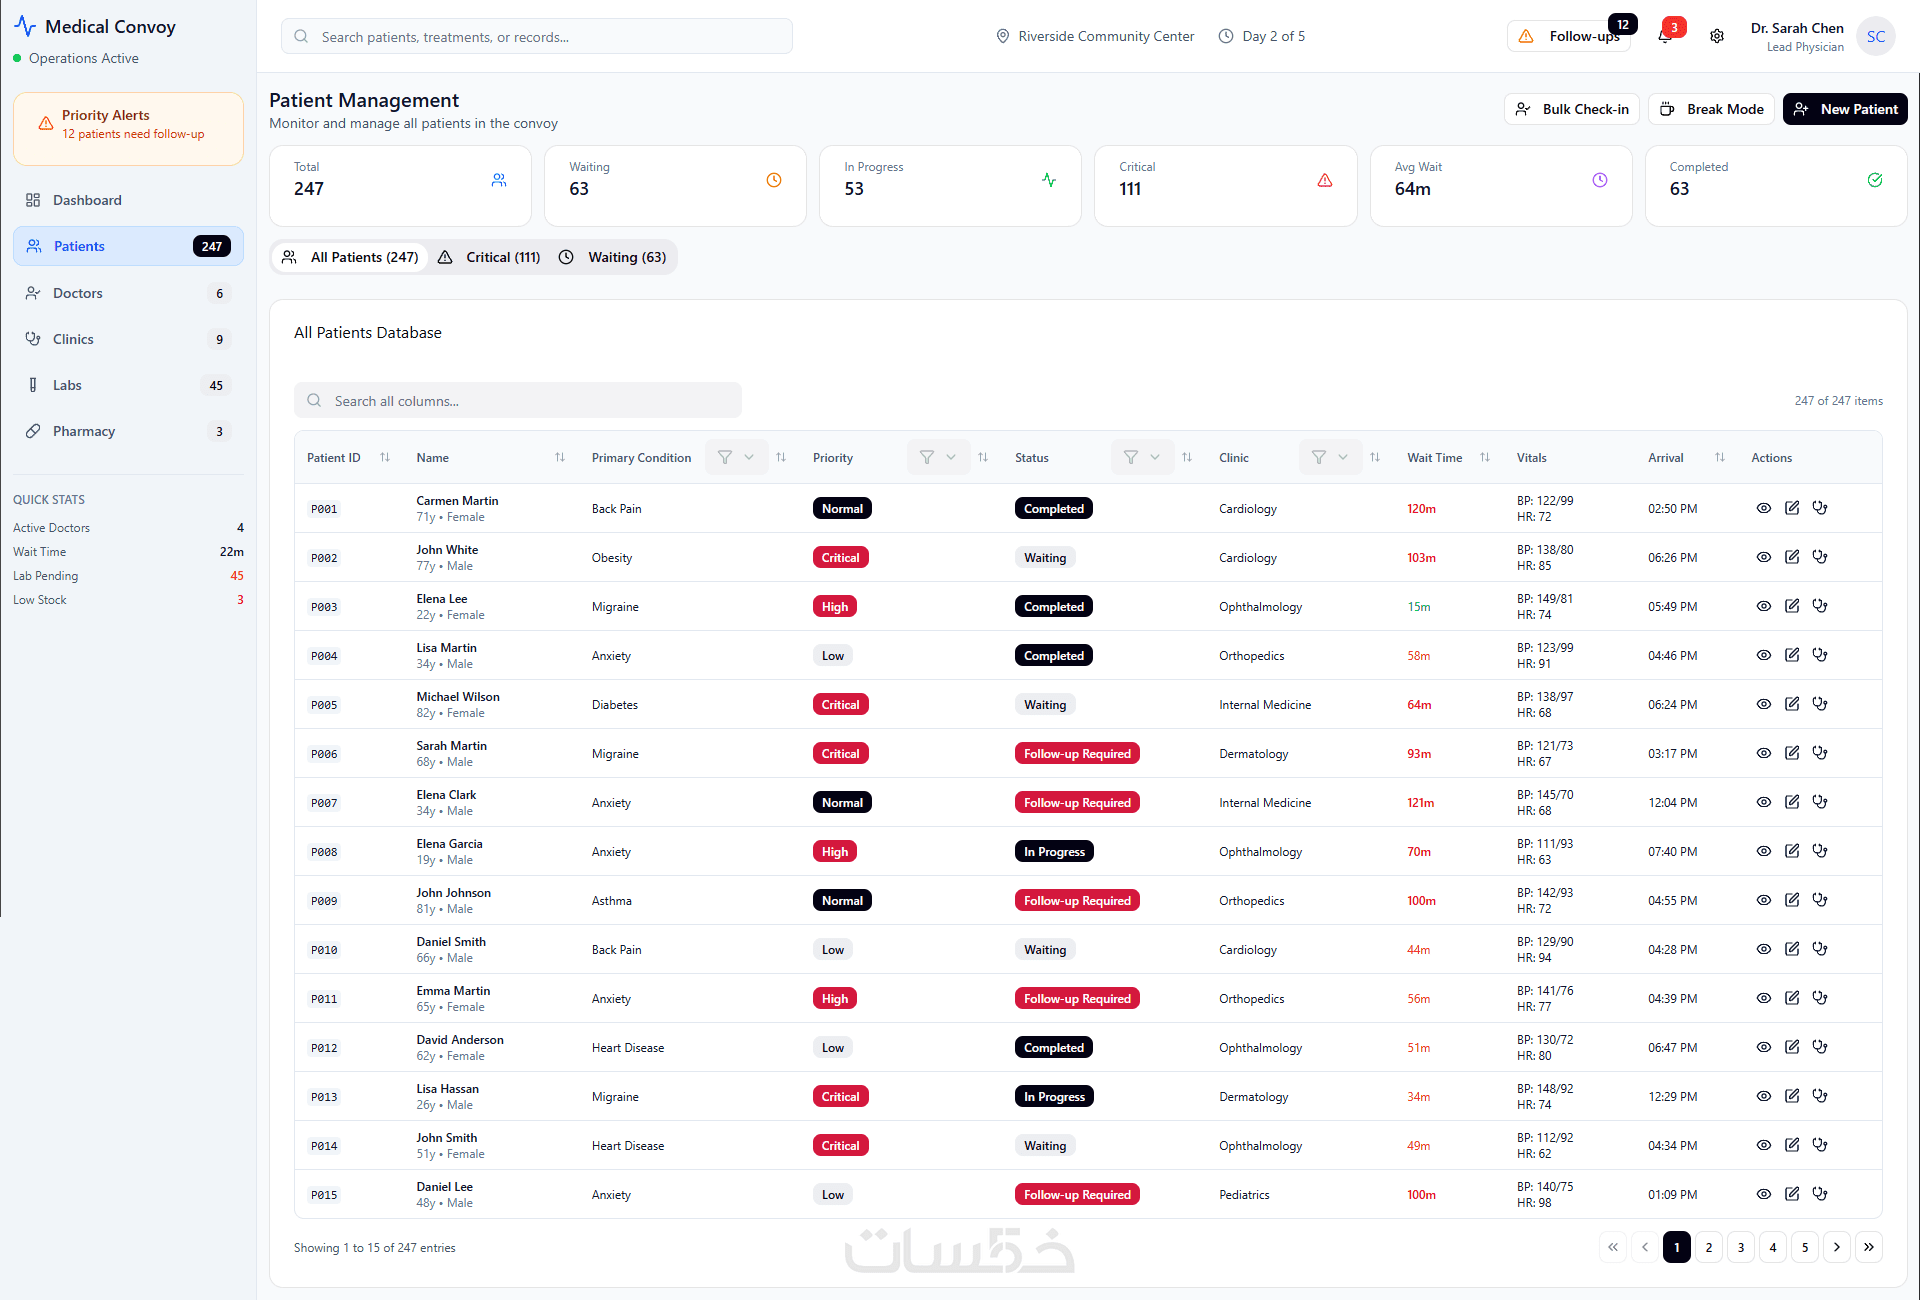
Task: Expand Clinic column filter dropdown
Action: point(1330,458)
